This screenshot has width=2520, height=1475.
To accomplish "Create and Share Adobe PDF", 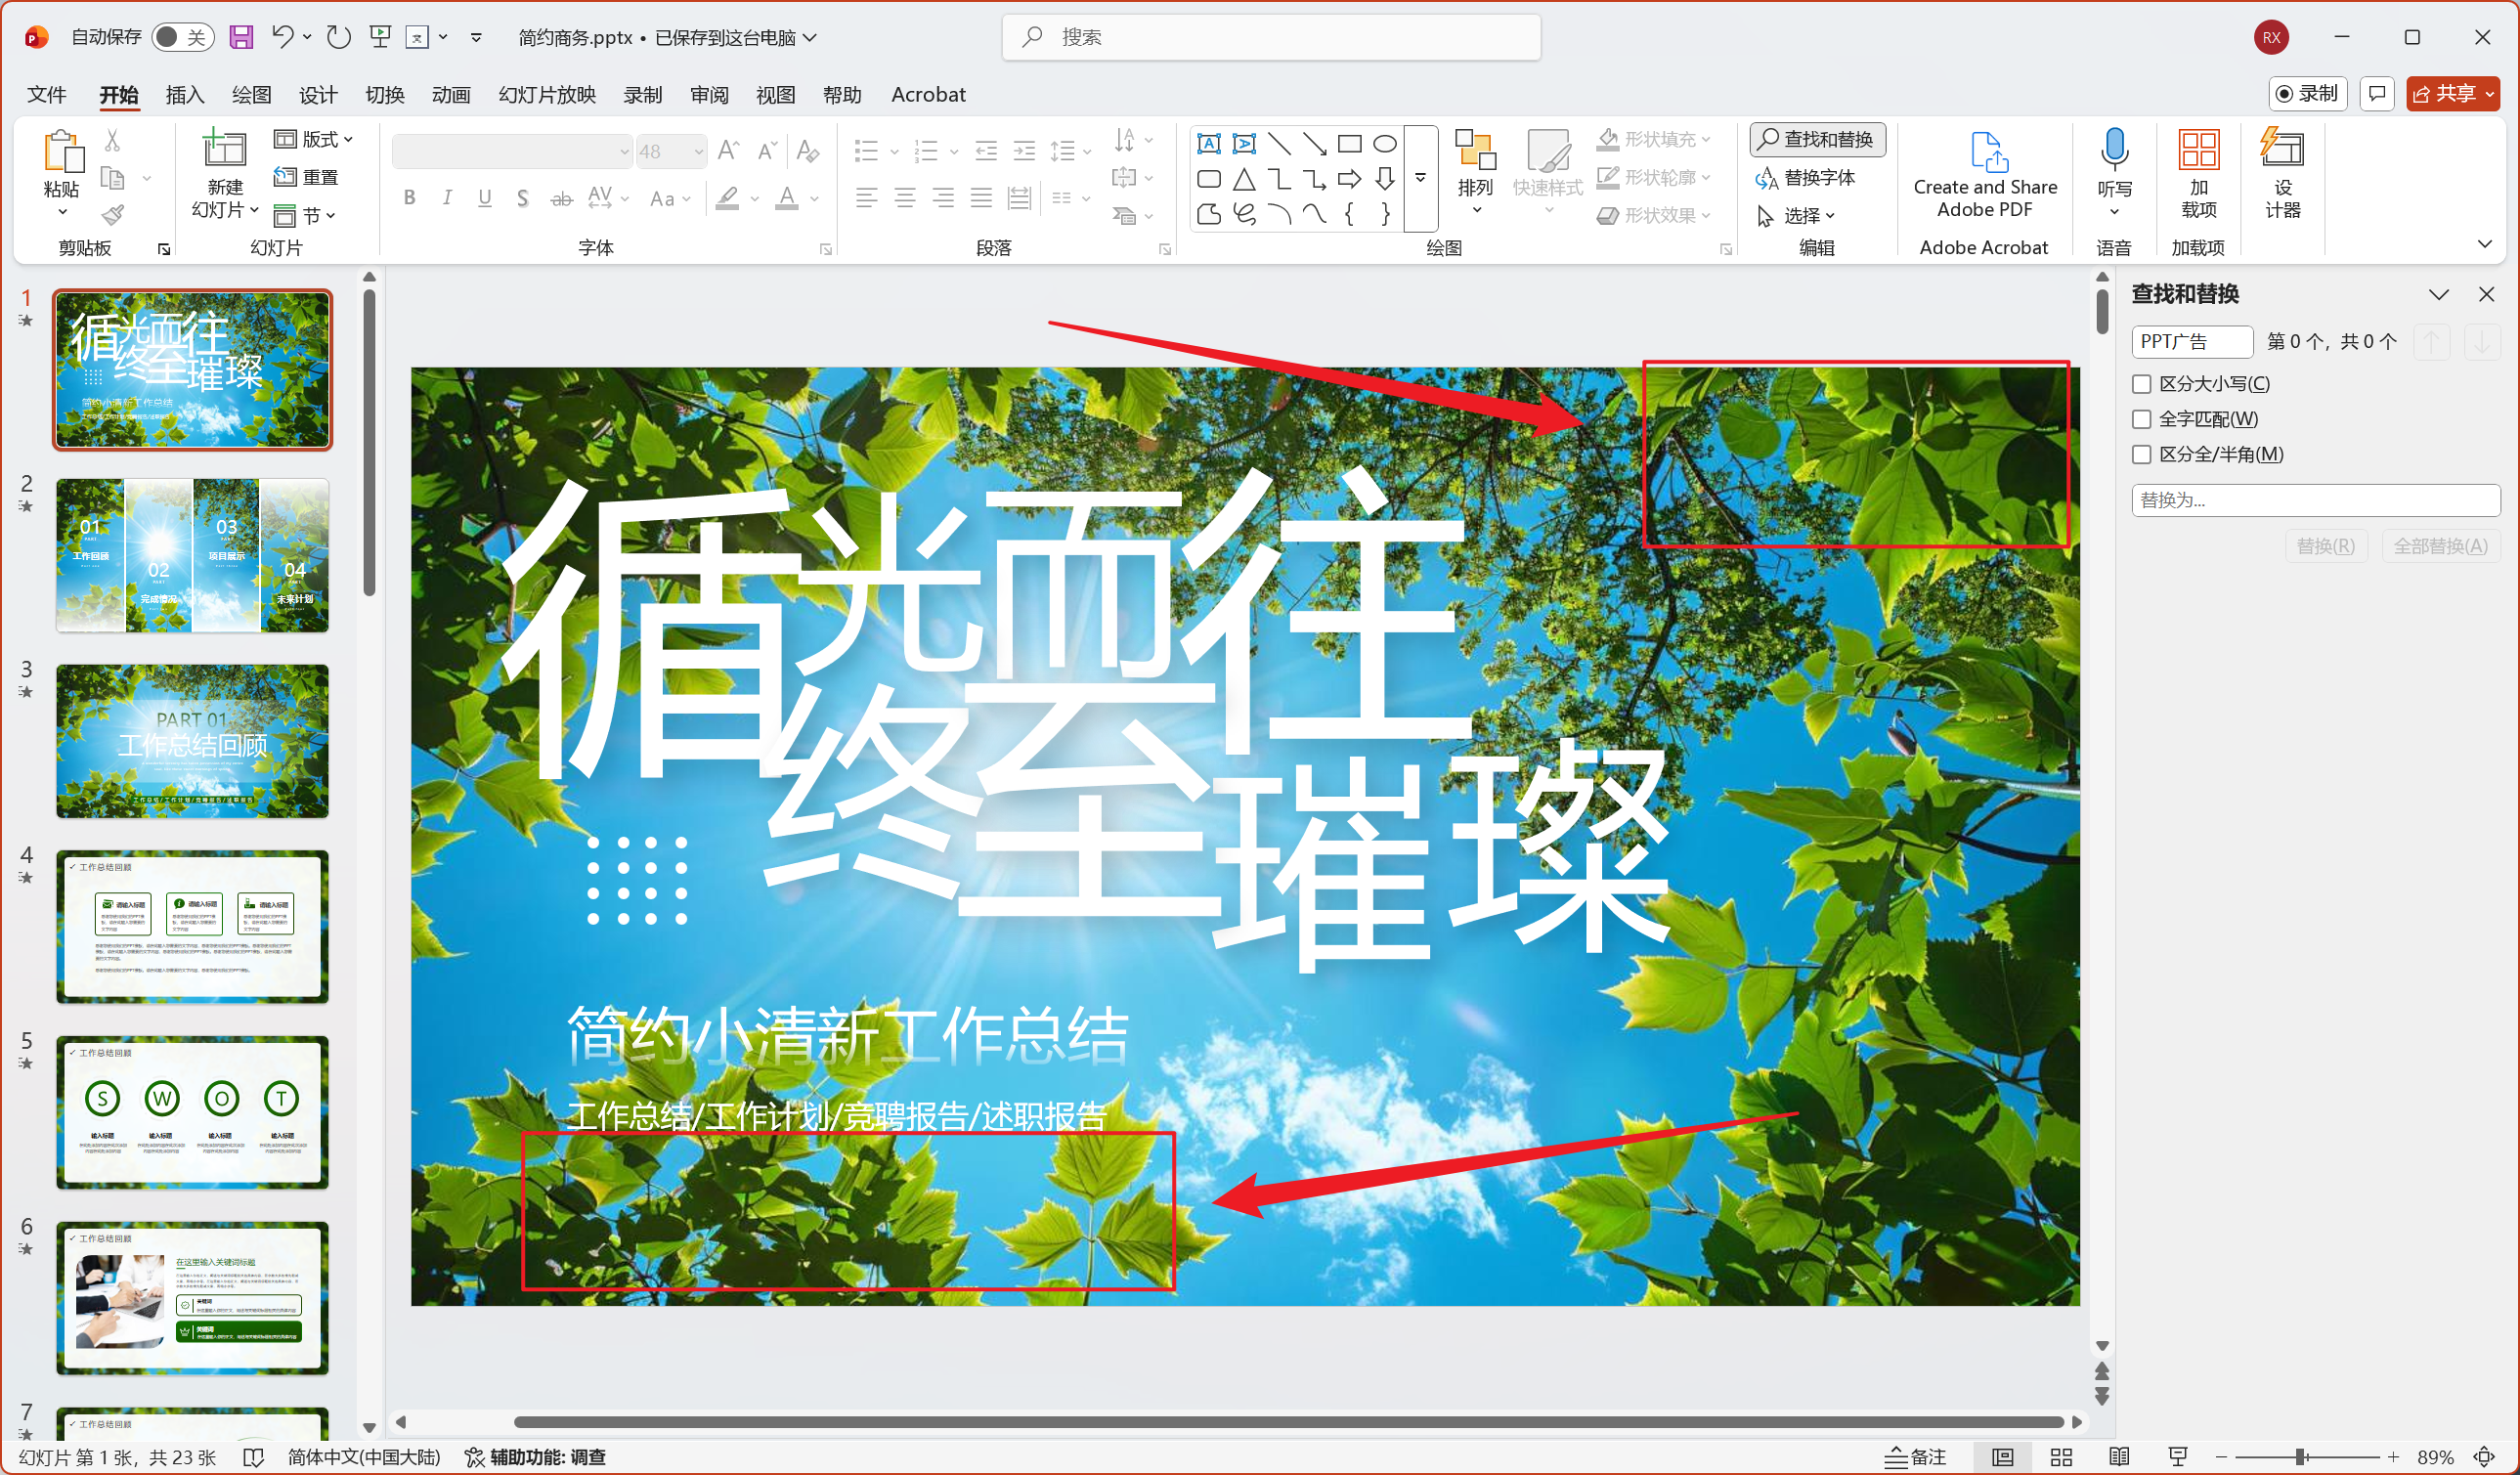I will [x=1985, y=175].
